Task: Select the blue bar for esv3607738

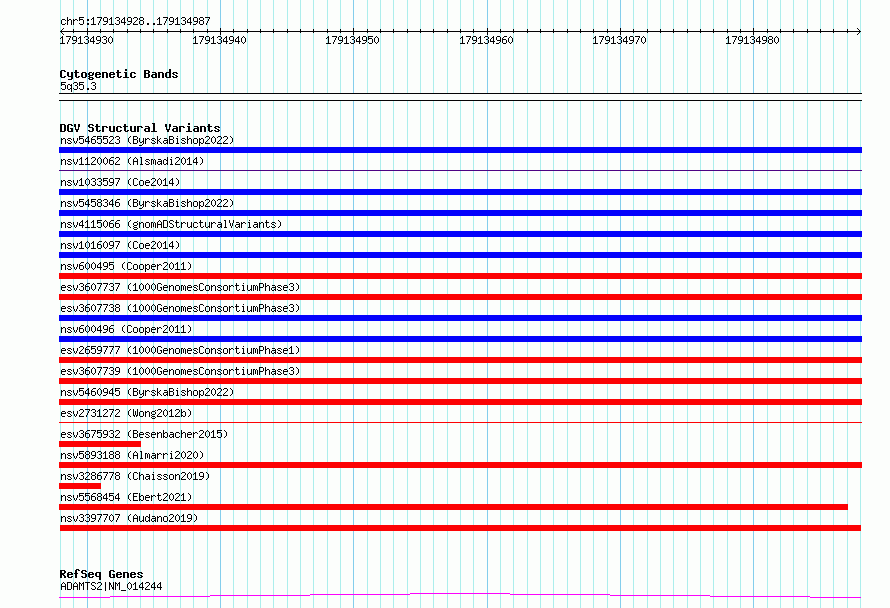Action: (x=460, y=318)
